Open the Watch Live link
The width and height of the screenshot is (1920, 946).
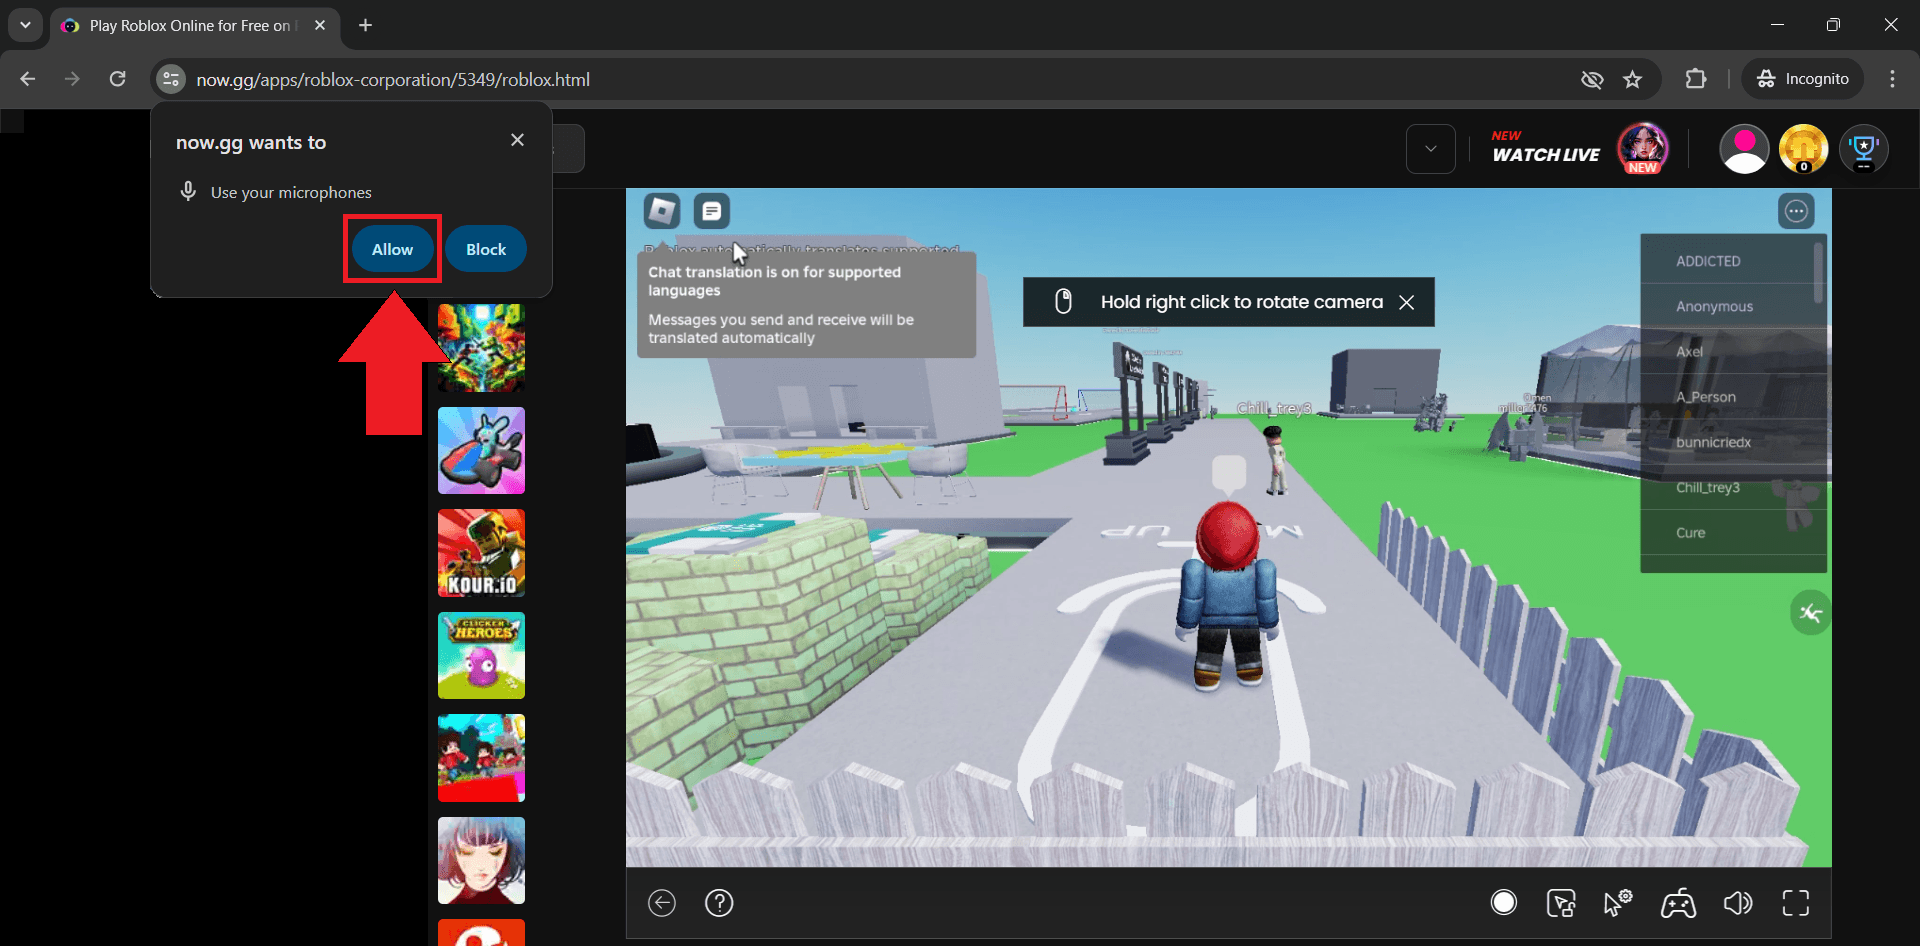pos(1546,148)
